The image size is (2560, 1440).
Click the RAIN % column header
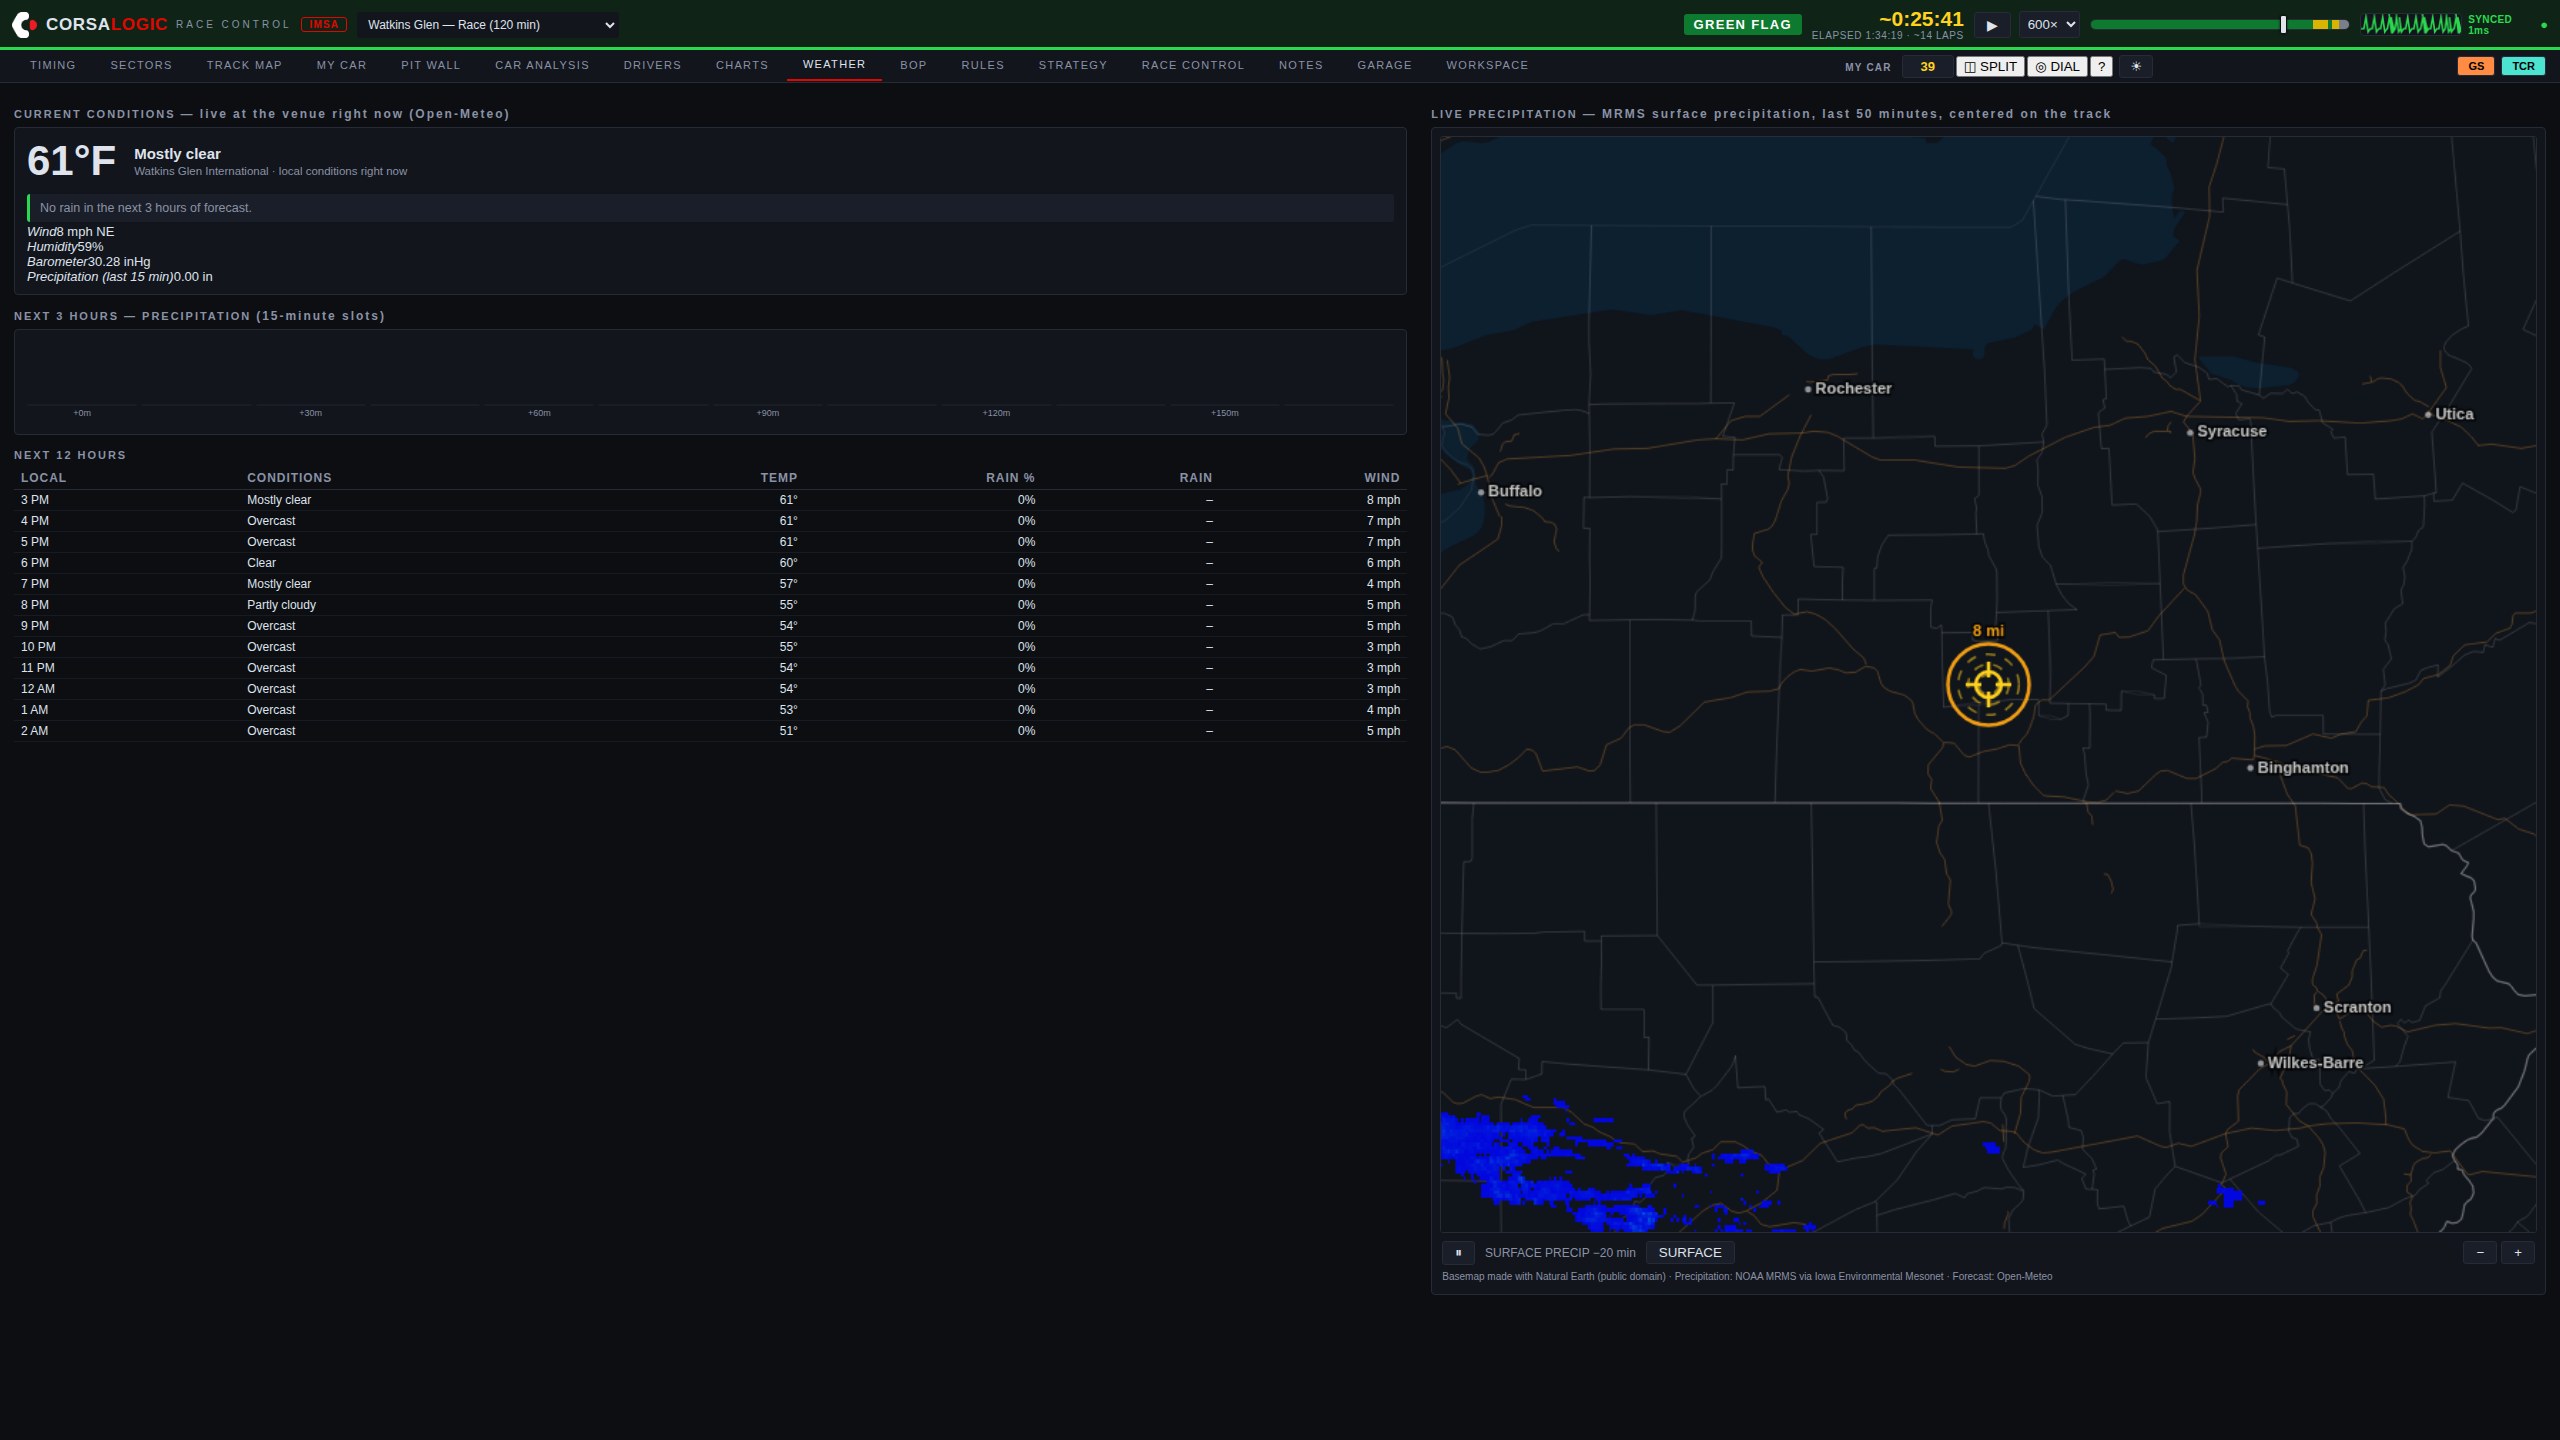pos(1010,478)
